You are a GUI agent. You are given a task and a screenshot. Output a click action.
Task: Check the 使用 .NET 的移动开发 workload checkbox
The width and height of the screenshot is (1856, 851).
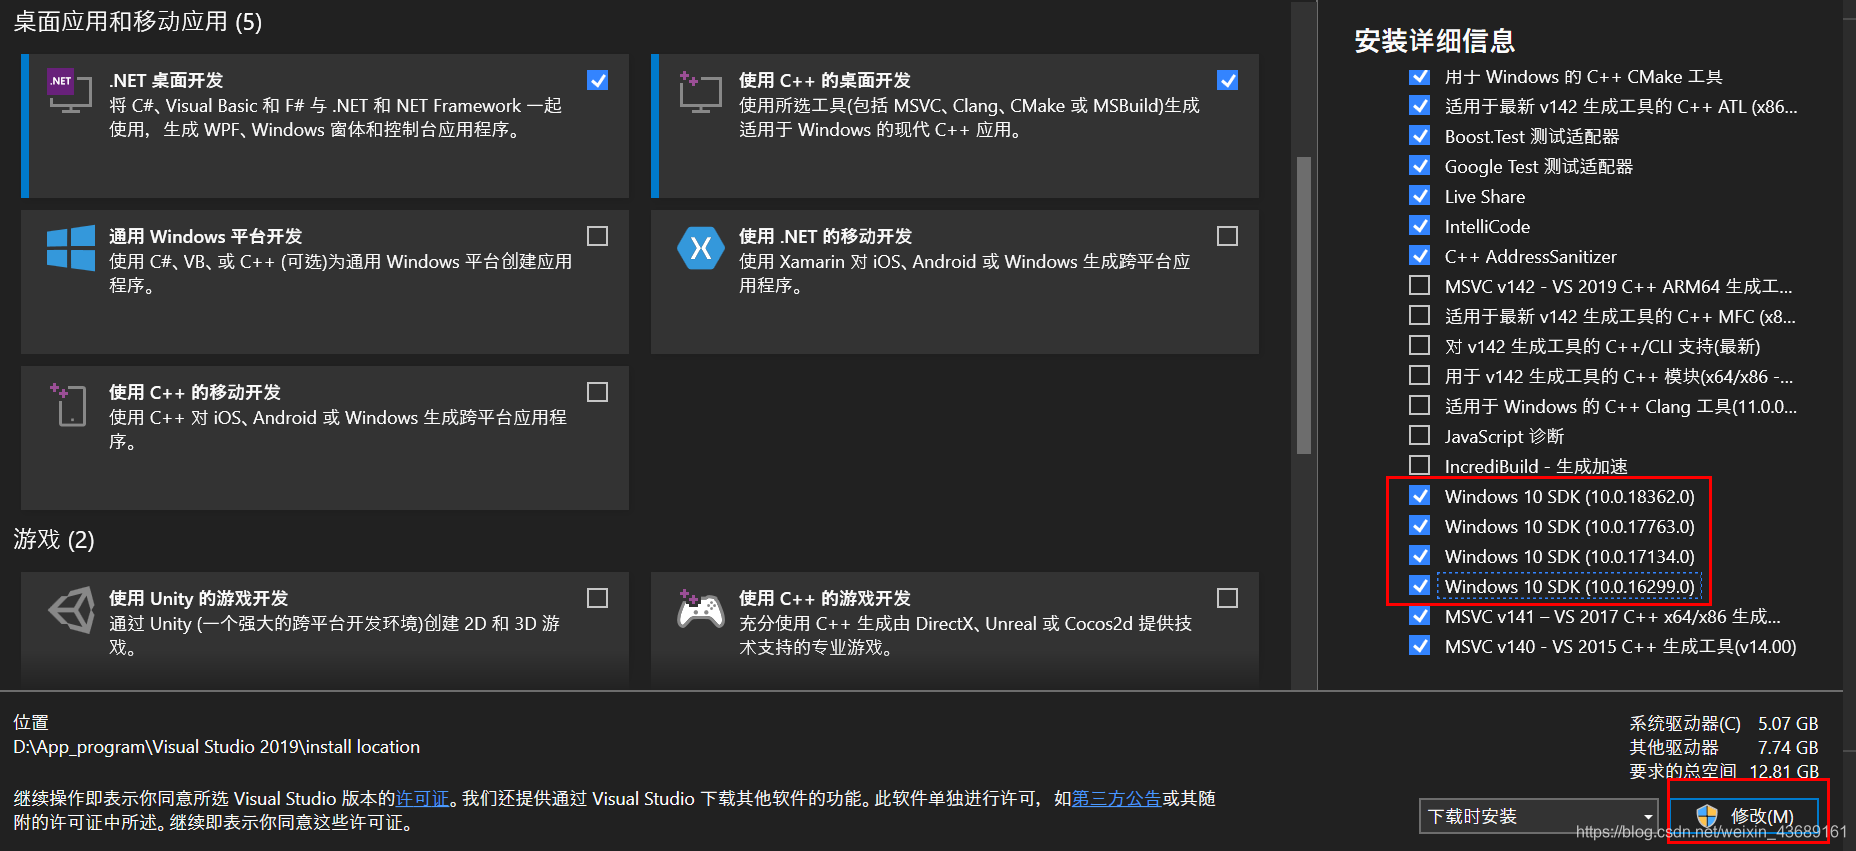pos(1227,236)
